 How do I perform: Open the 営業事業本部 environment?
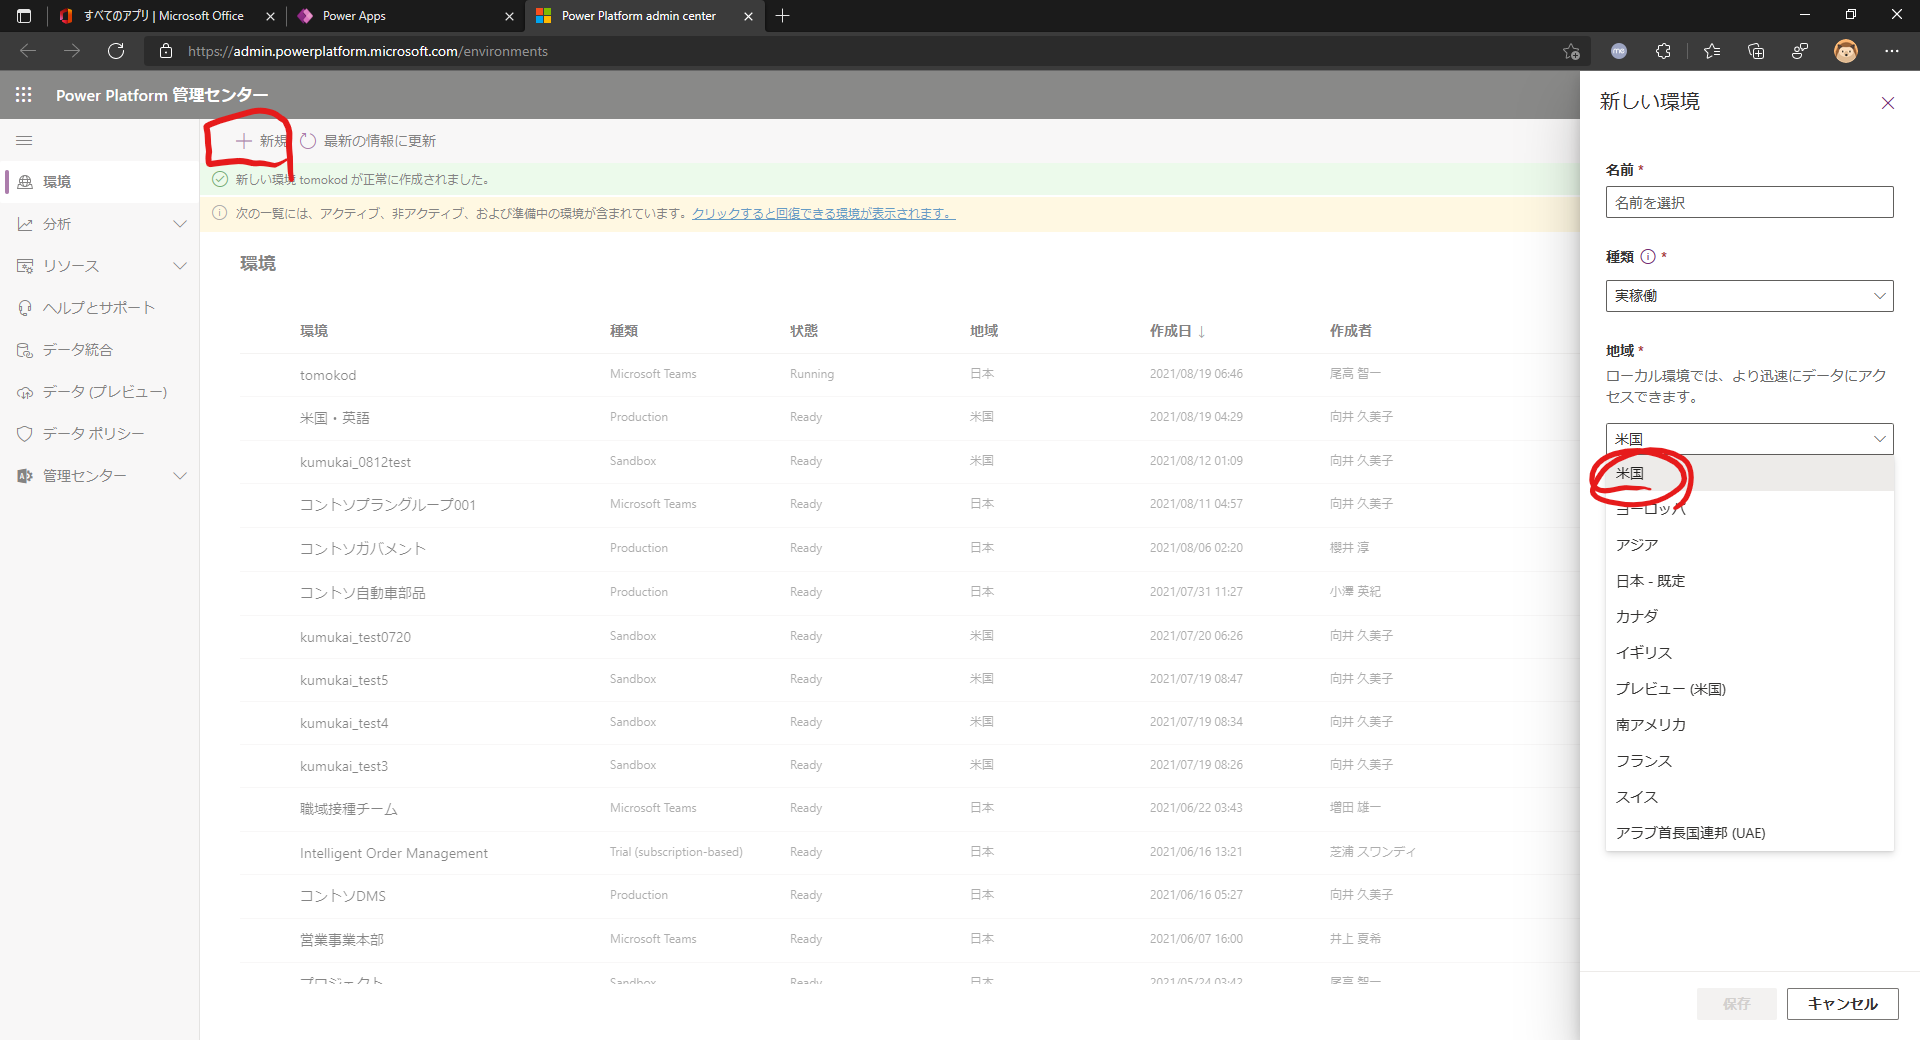342,940
